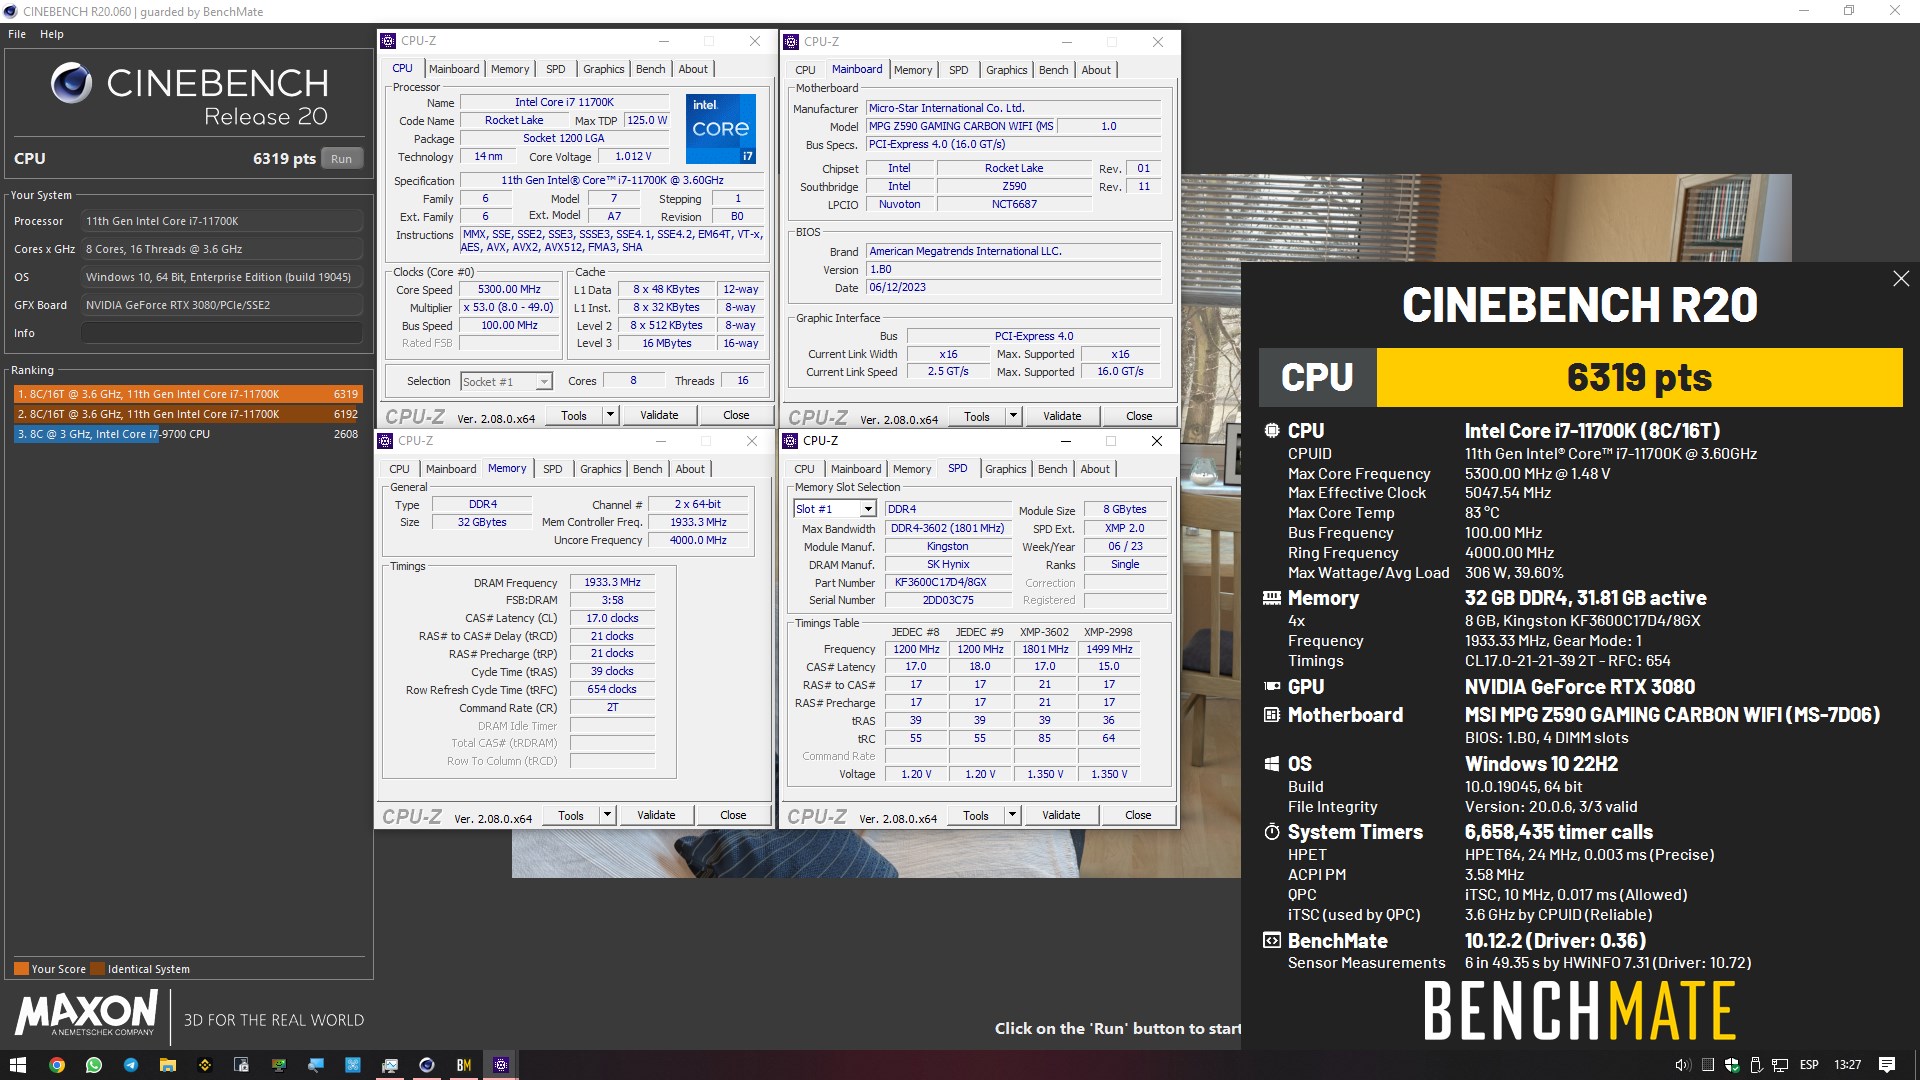Click the Multiplier value x 53.0
The height and width of the screenshot is (1080, 1920).
click(509, 307)
